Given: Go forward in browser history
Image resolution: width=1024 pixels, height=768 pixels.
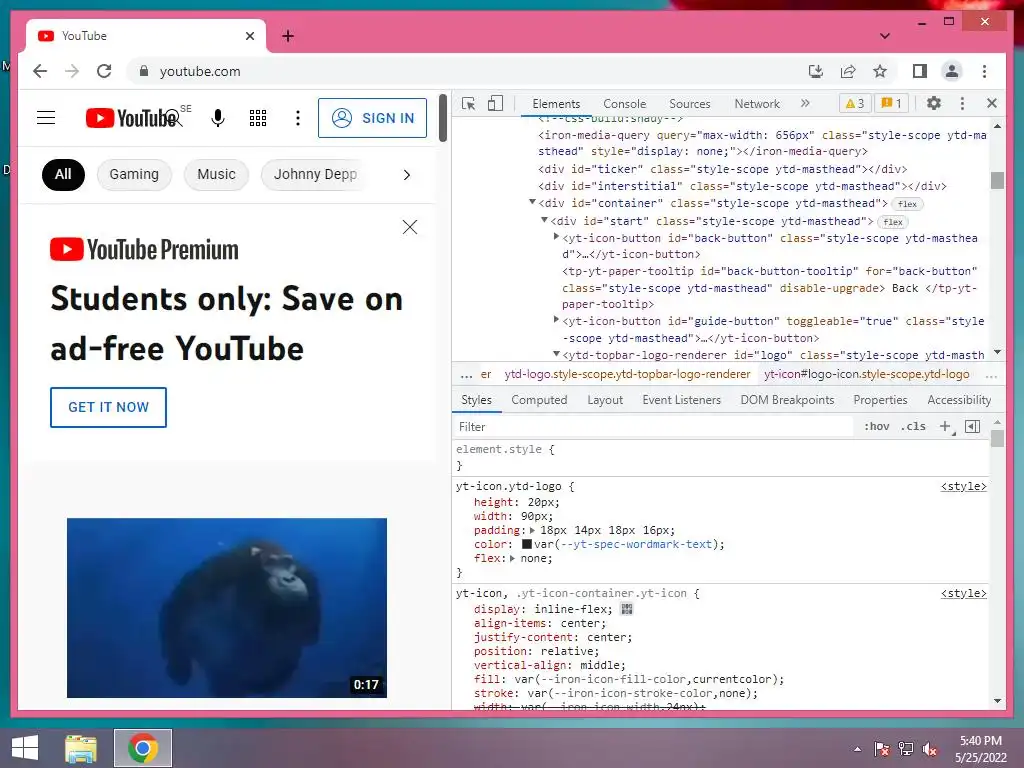Looking at the screenshot, I should coord(72,71).
